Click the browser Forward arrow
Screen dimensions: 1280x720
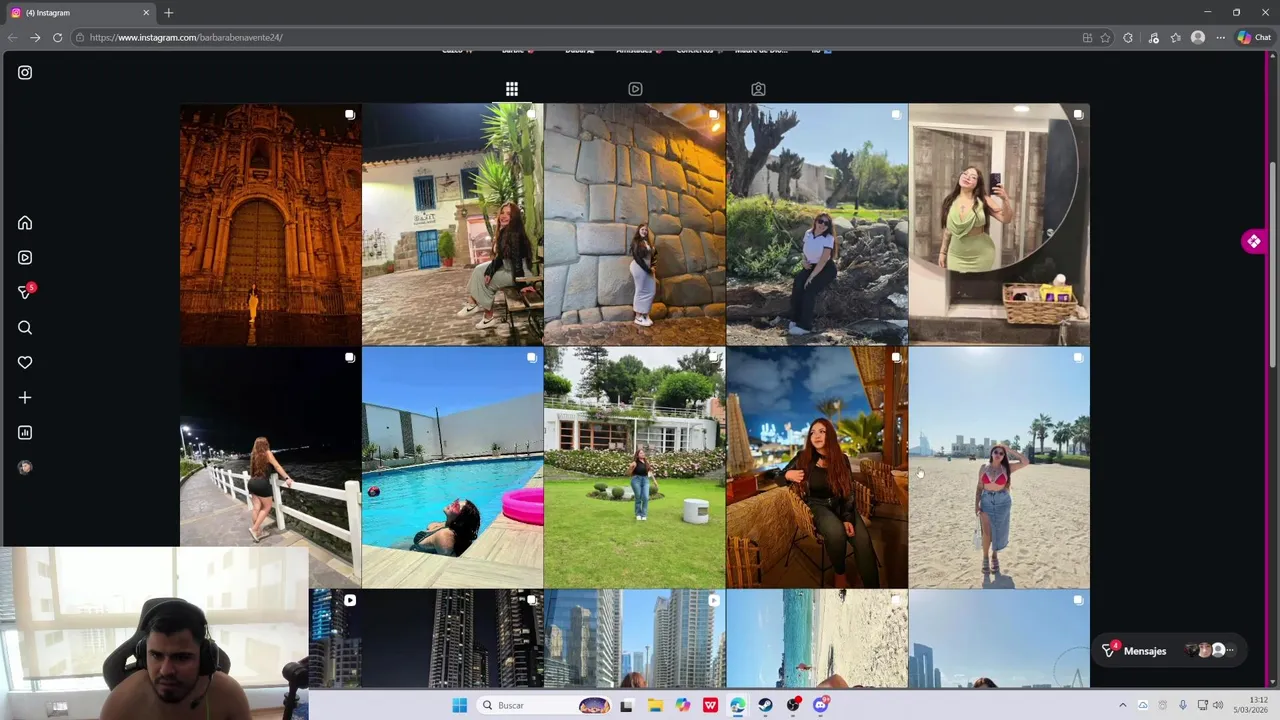coord(35,37)
